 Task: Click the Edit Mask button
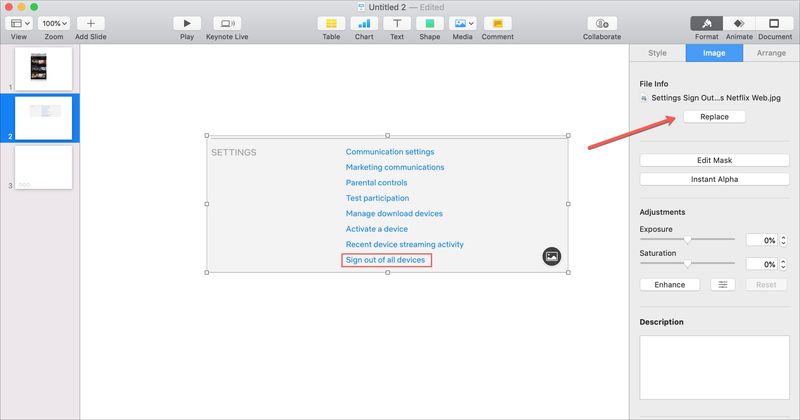coord(714,160)
